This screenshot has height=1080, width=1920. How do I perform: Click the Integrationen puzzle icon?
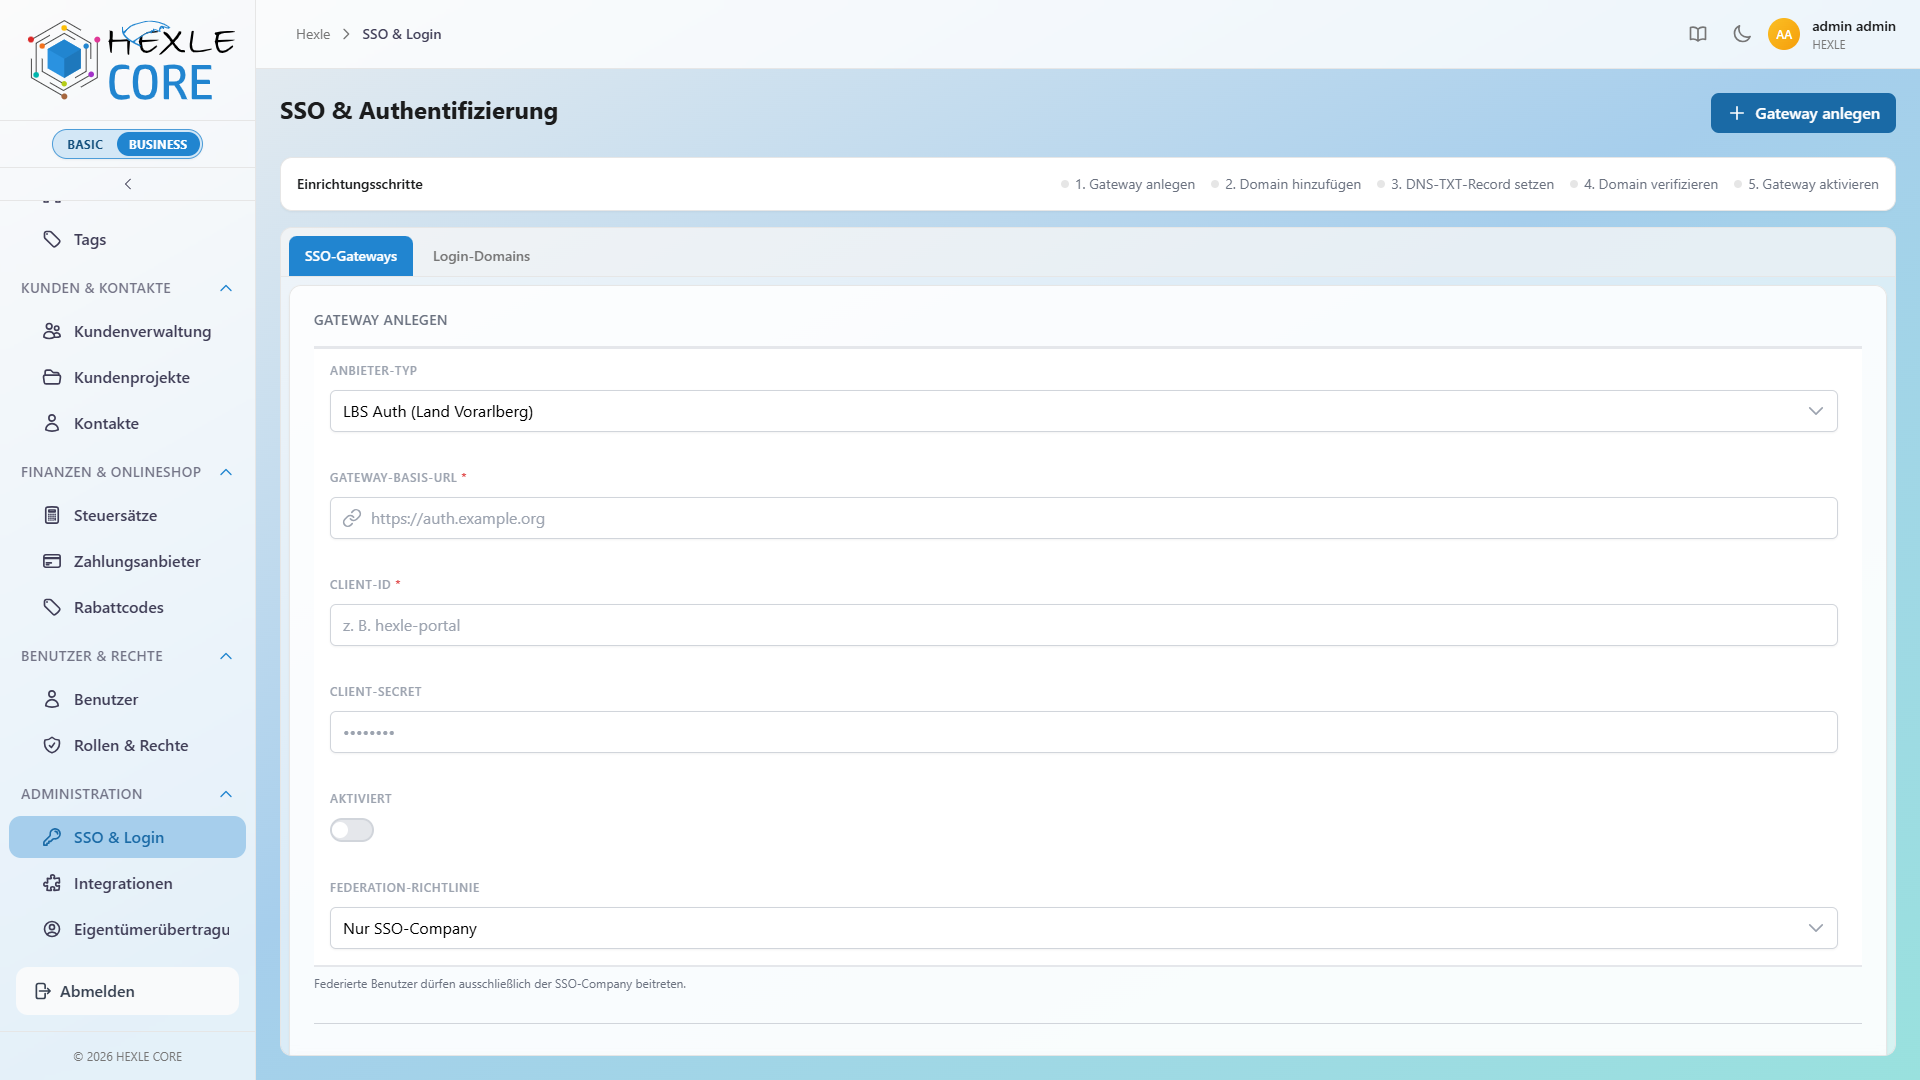coord(52,883)
